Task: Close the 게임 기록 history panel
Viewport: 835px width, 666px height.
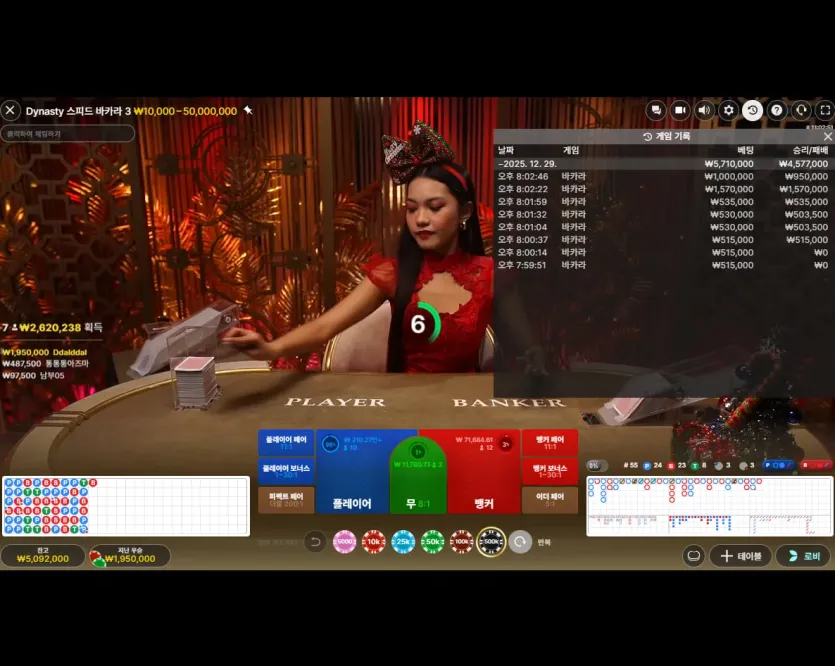Action: point(828,137)
